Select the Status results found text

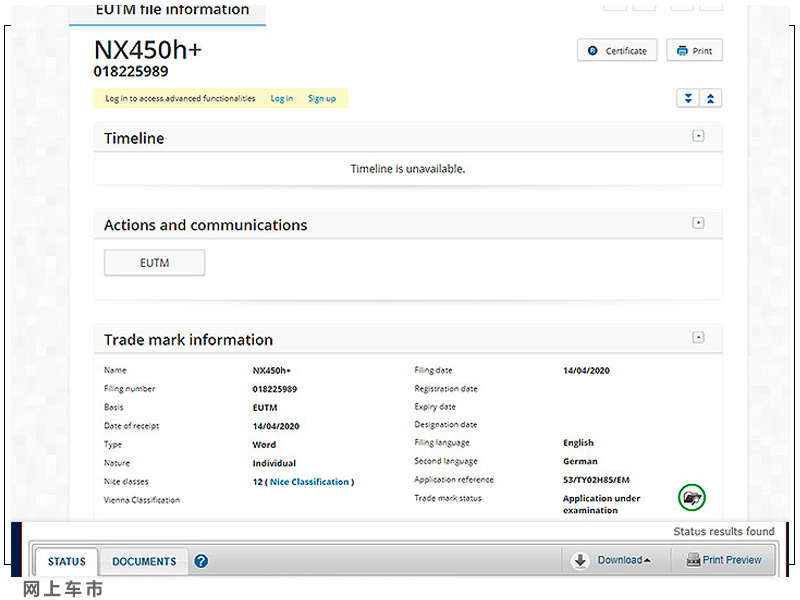pos(723,532)
